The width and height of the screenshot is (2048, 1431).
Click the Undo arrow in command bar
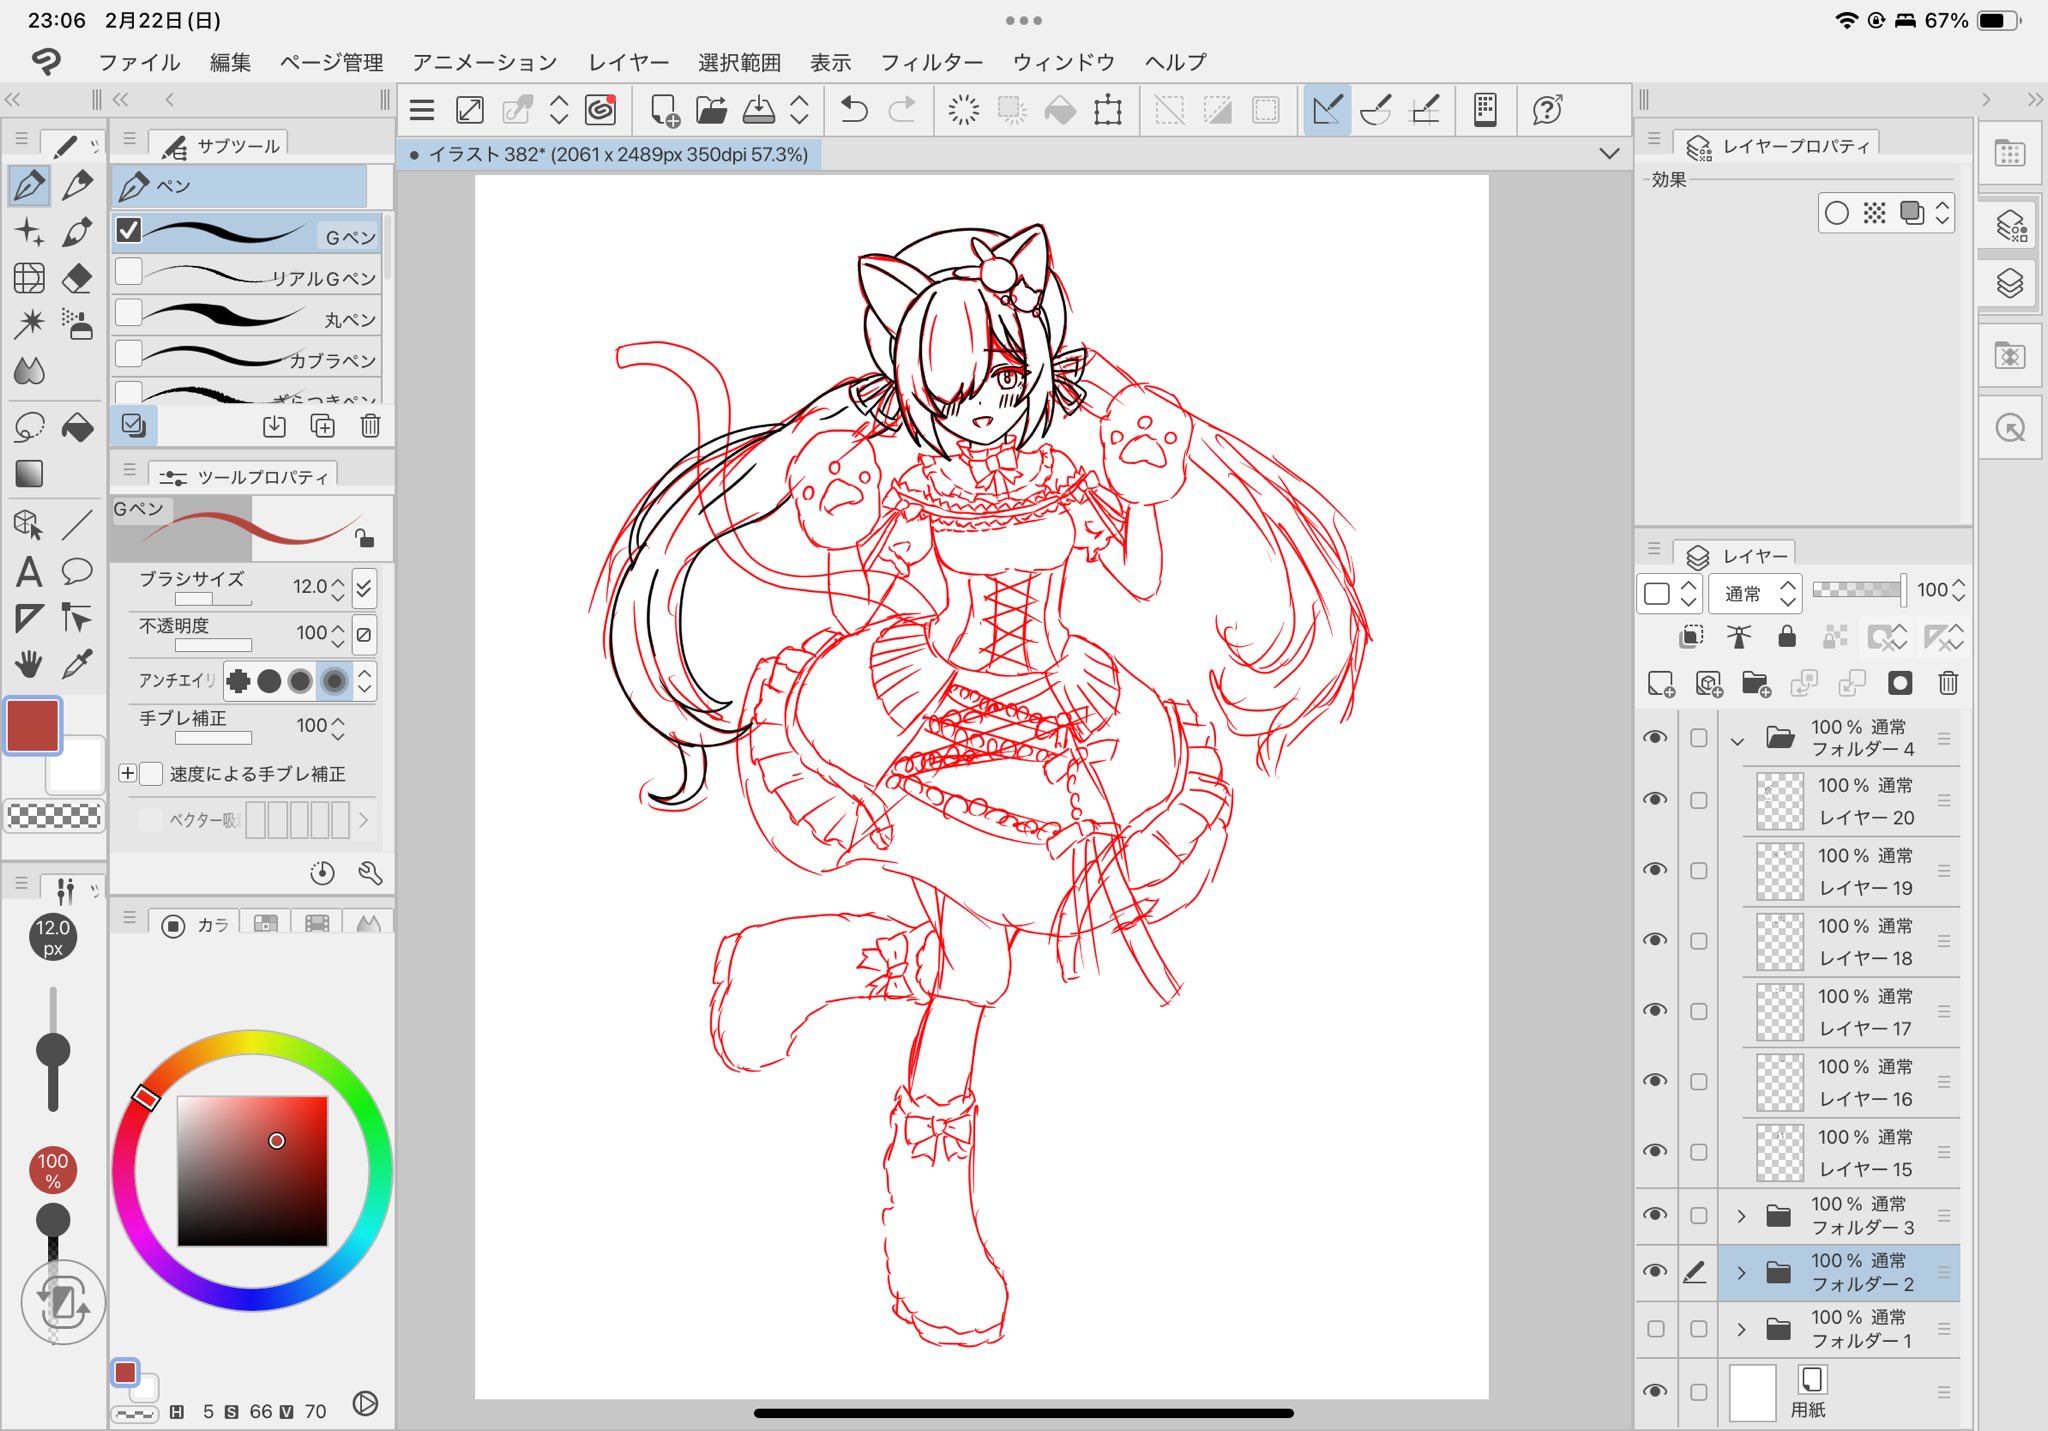pos(853,110)
